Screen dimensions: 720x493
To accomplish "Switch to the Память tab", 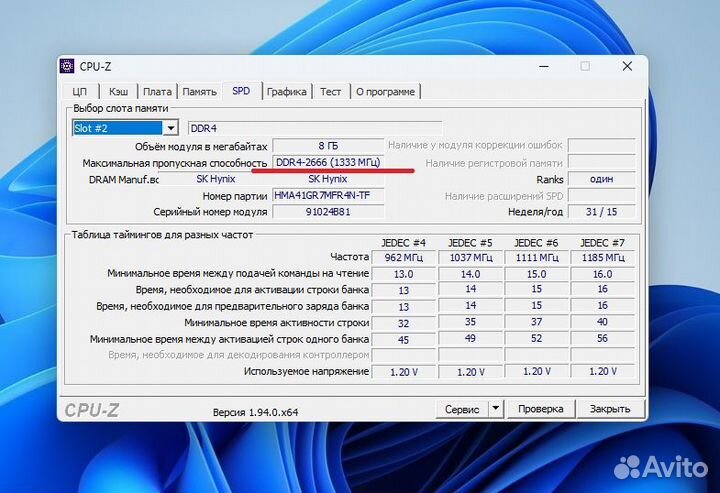I will point(199,91).
